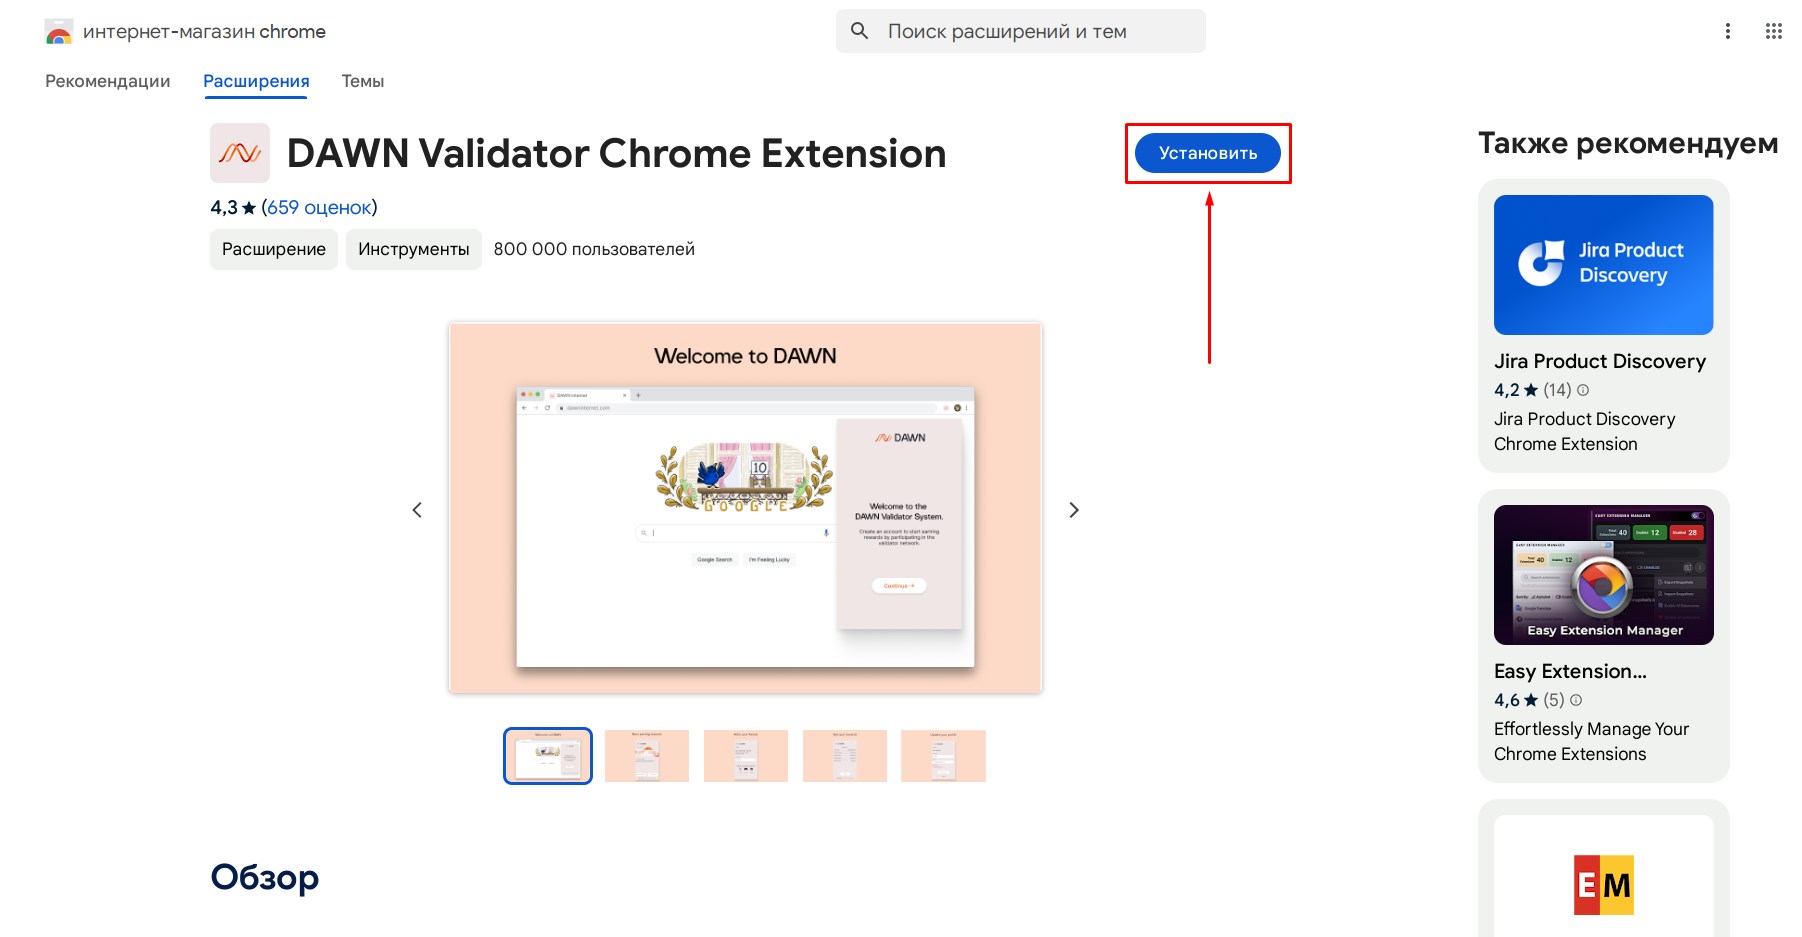Click the Инструменты category chip
The image size is (1802, 937).
point(414,249)
